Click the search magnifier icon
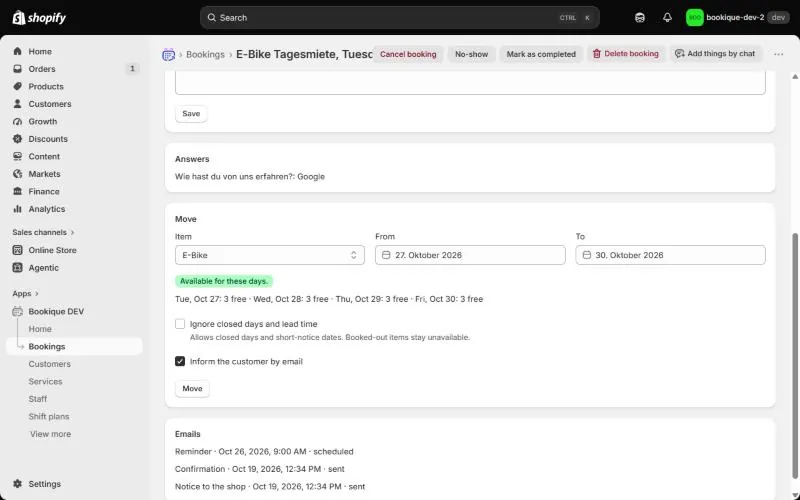800x500 pixels. point(211,18)
